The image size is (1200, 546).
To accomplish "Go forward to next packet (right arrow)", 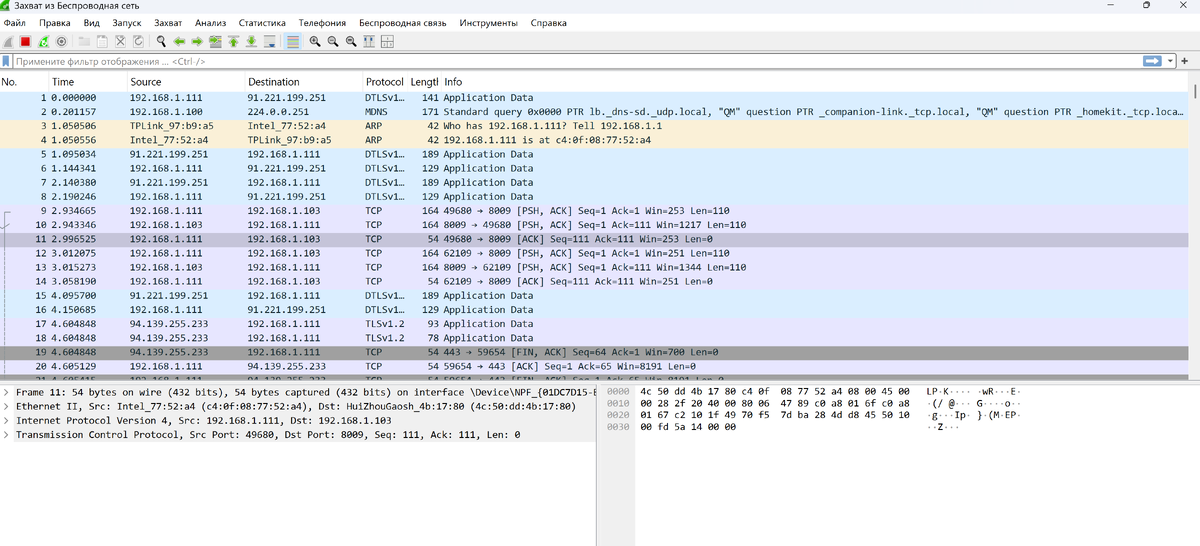I will (x=197, y=42).
